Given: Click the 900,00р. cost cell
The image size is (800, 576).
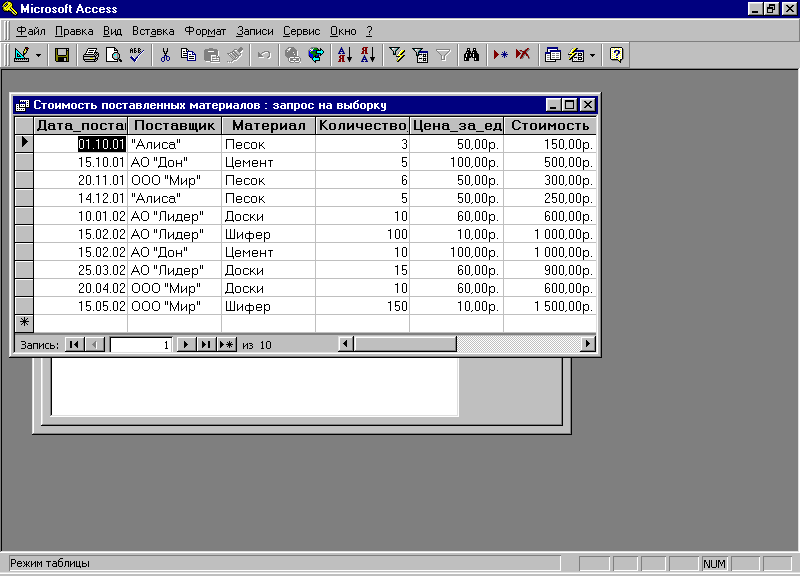Looking at the screenshot, I should point(550,270).
